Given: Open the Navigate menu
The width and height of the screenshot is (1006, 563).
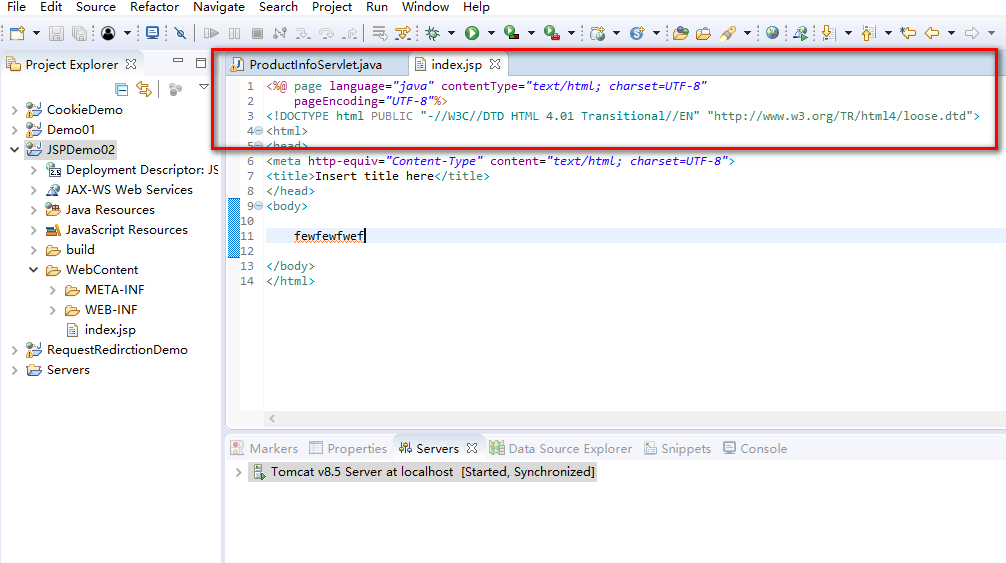Looking at the screenshot, I should (219, 7).
